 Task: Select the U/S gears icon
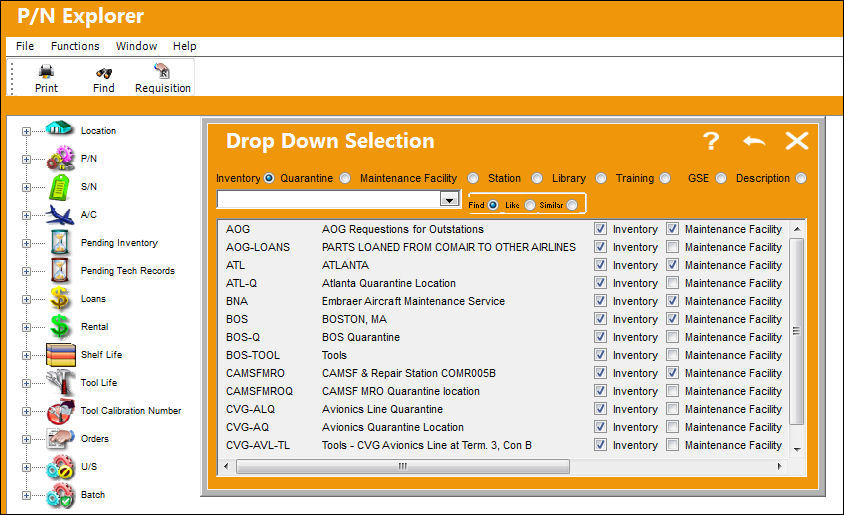pyautogui.click(x=60, y=467)
